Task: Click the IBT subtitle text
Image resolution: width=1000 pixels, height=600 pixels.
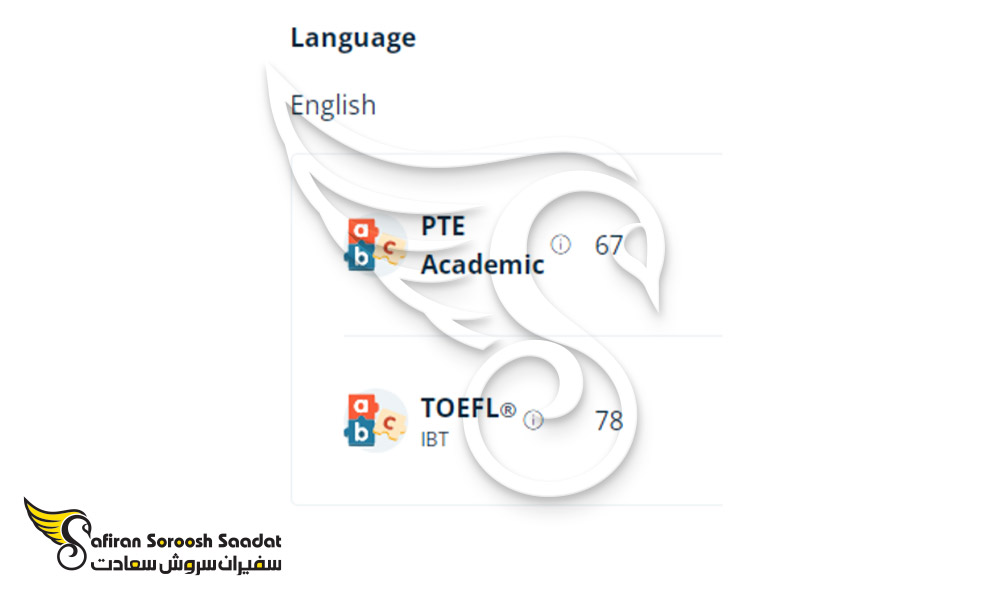Action: pos(434,439)
